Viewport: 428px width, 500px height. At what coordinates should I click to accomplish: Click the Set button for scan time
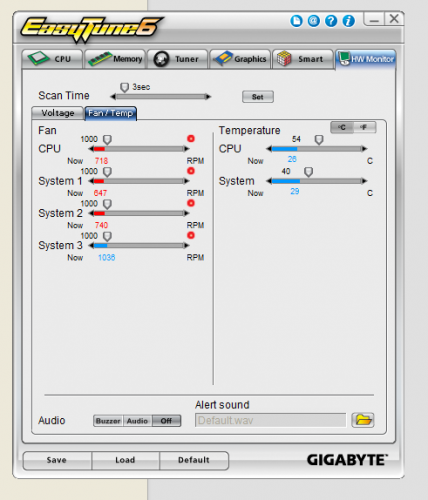(x=258, y=97)
